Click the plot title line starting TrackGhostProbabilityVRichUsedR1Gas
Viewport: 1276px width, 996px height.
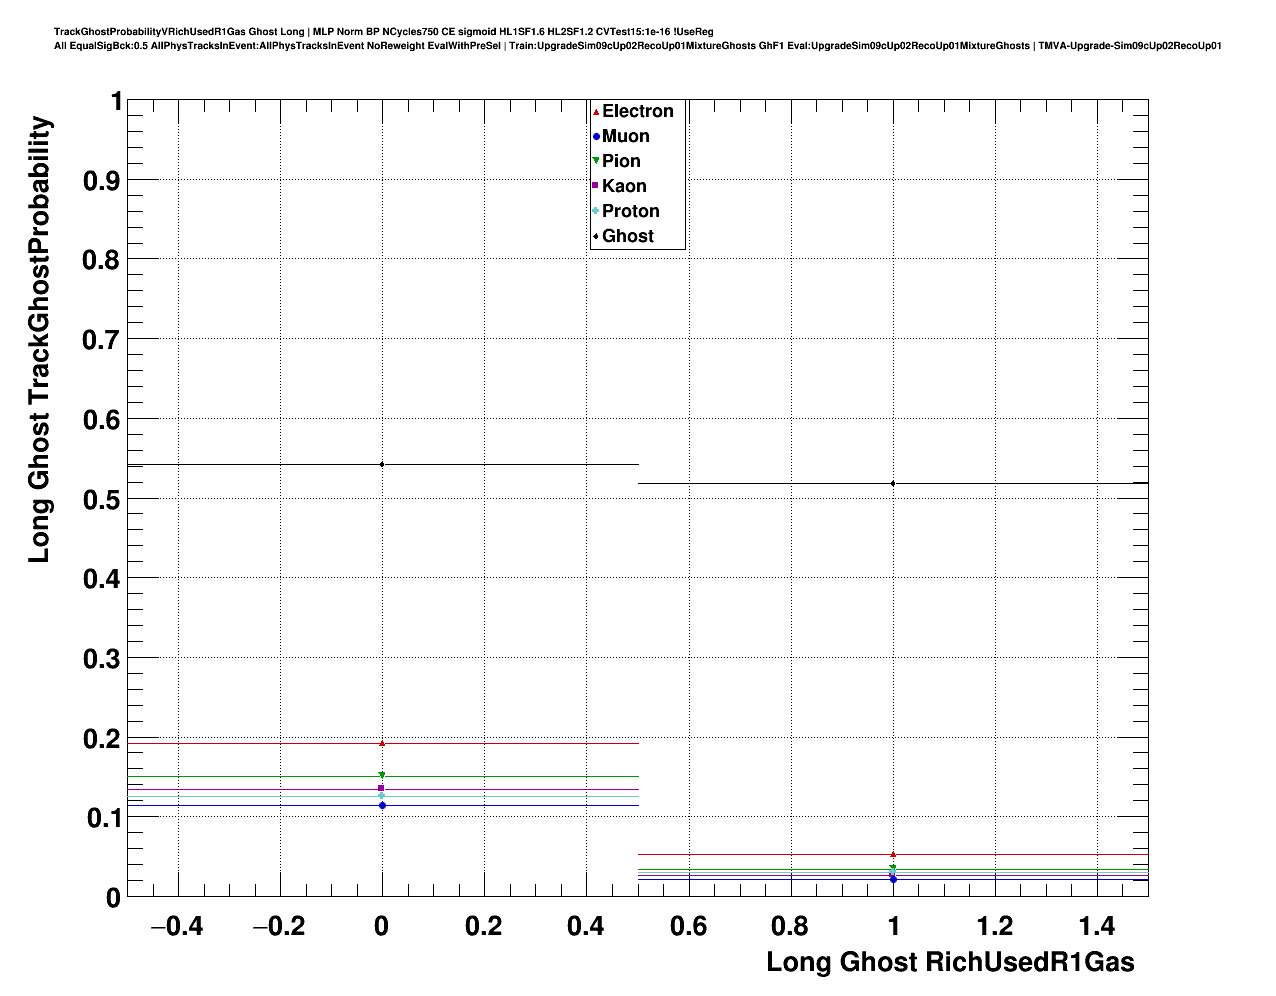point(383,32)
